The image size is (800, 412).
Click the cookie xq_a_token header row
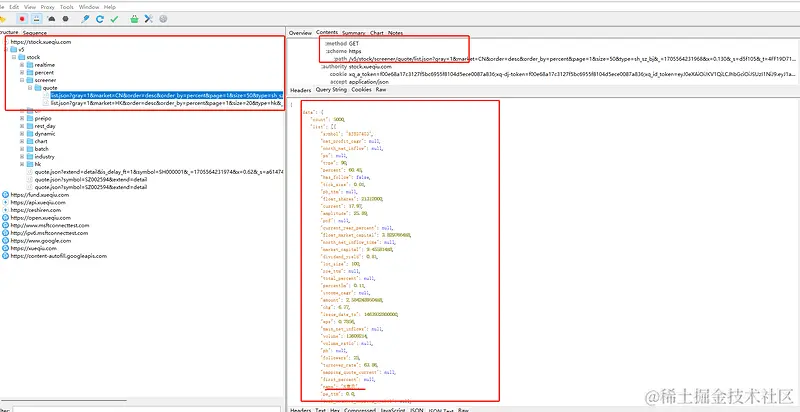tap(563, 74)
